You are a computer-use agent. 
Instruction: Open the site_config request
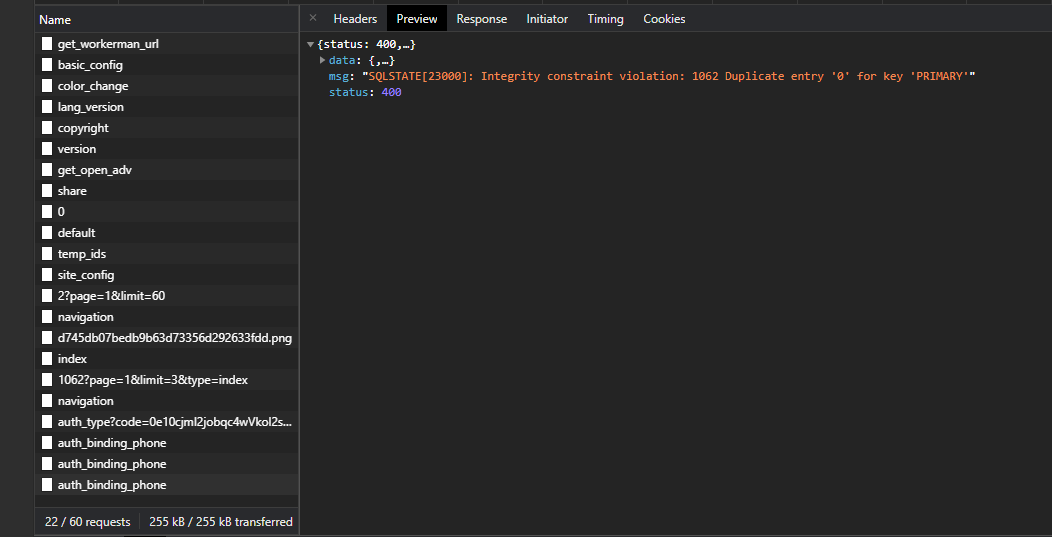(x=167, y=275)
